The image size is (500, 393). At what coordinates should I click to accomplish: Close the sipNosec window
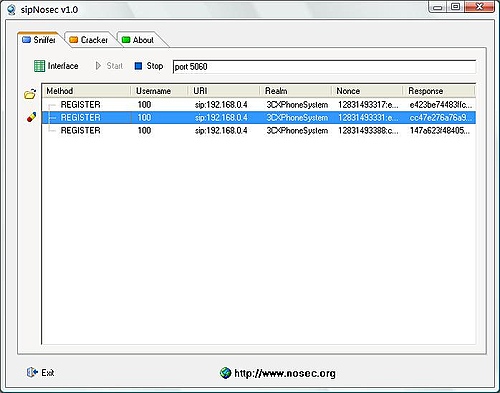coord(479,7)
